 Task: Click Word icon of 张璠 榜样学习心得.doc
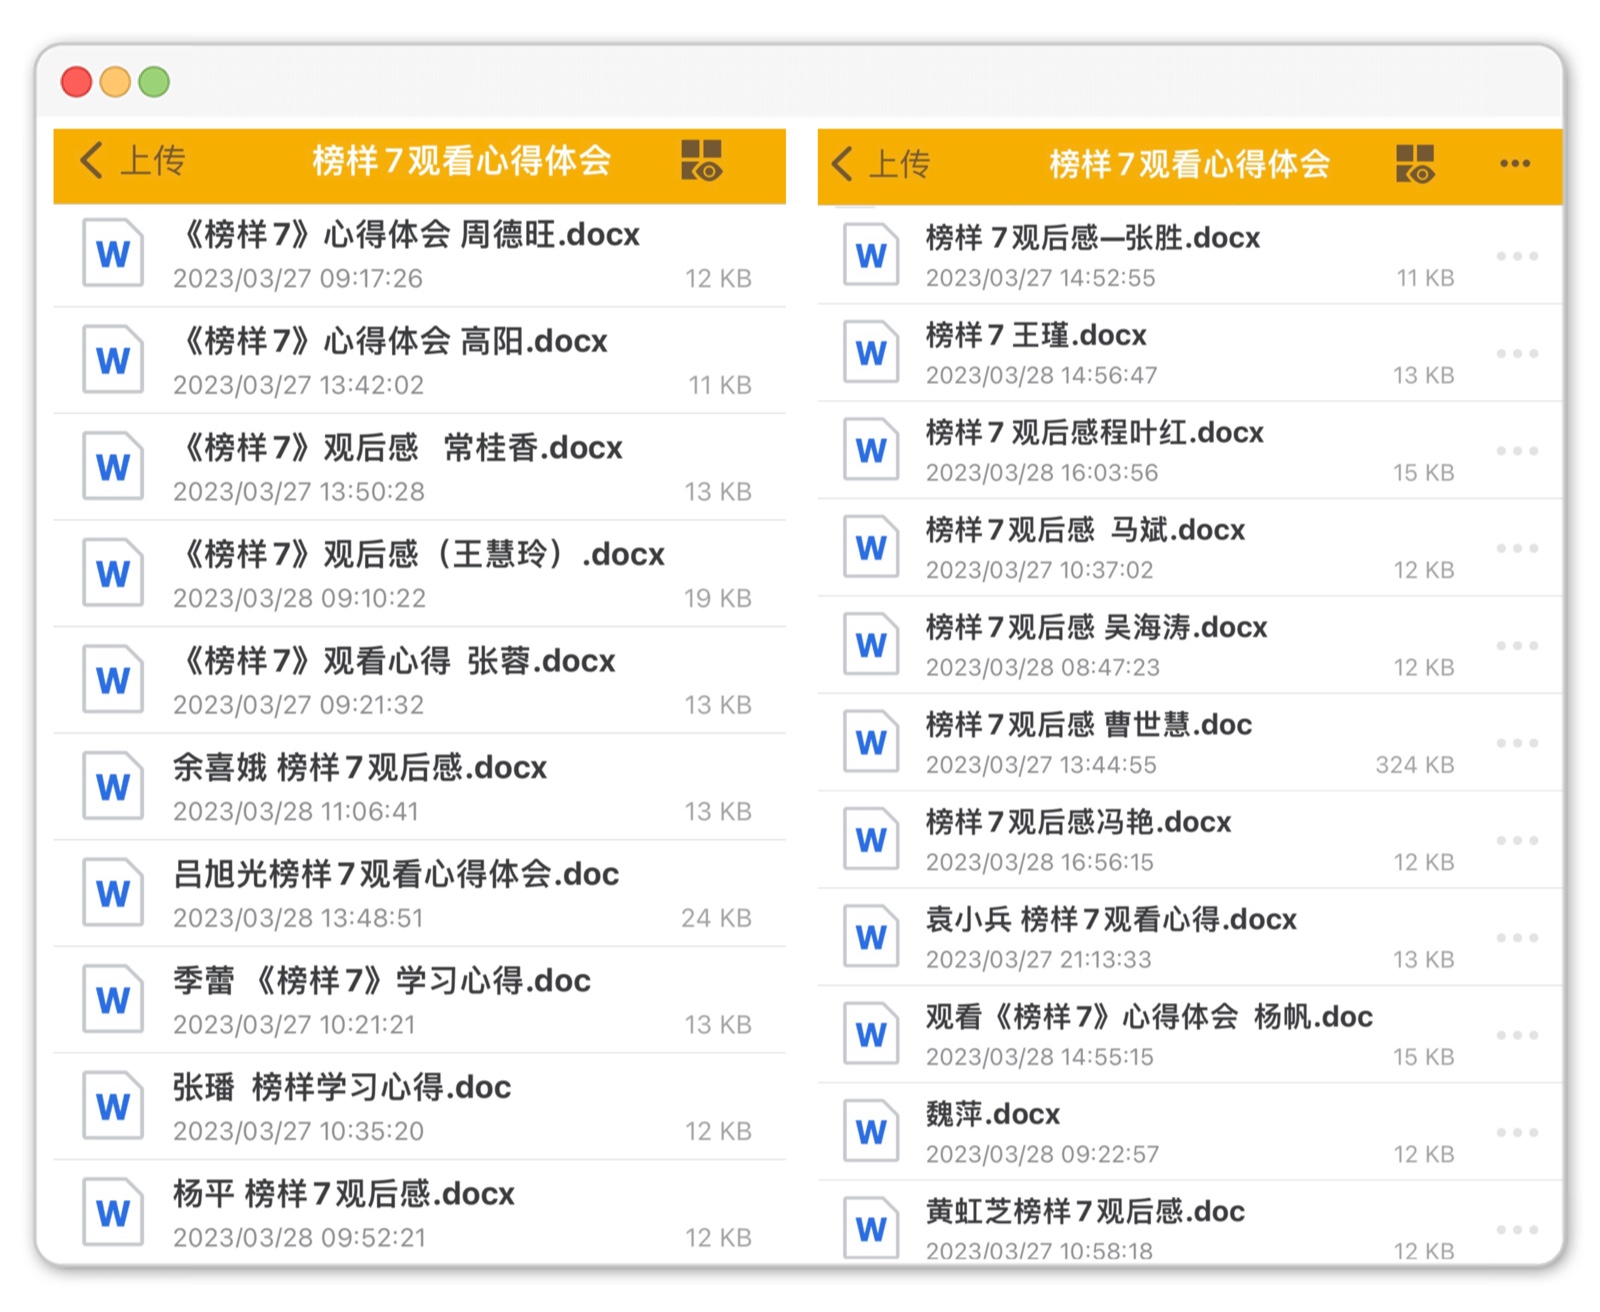point(113,1106)
